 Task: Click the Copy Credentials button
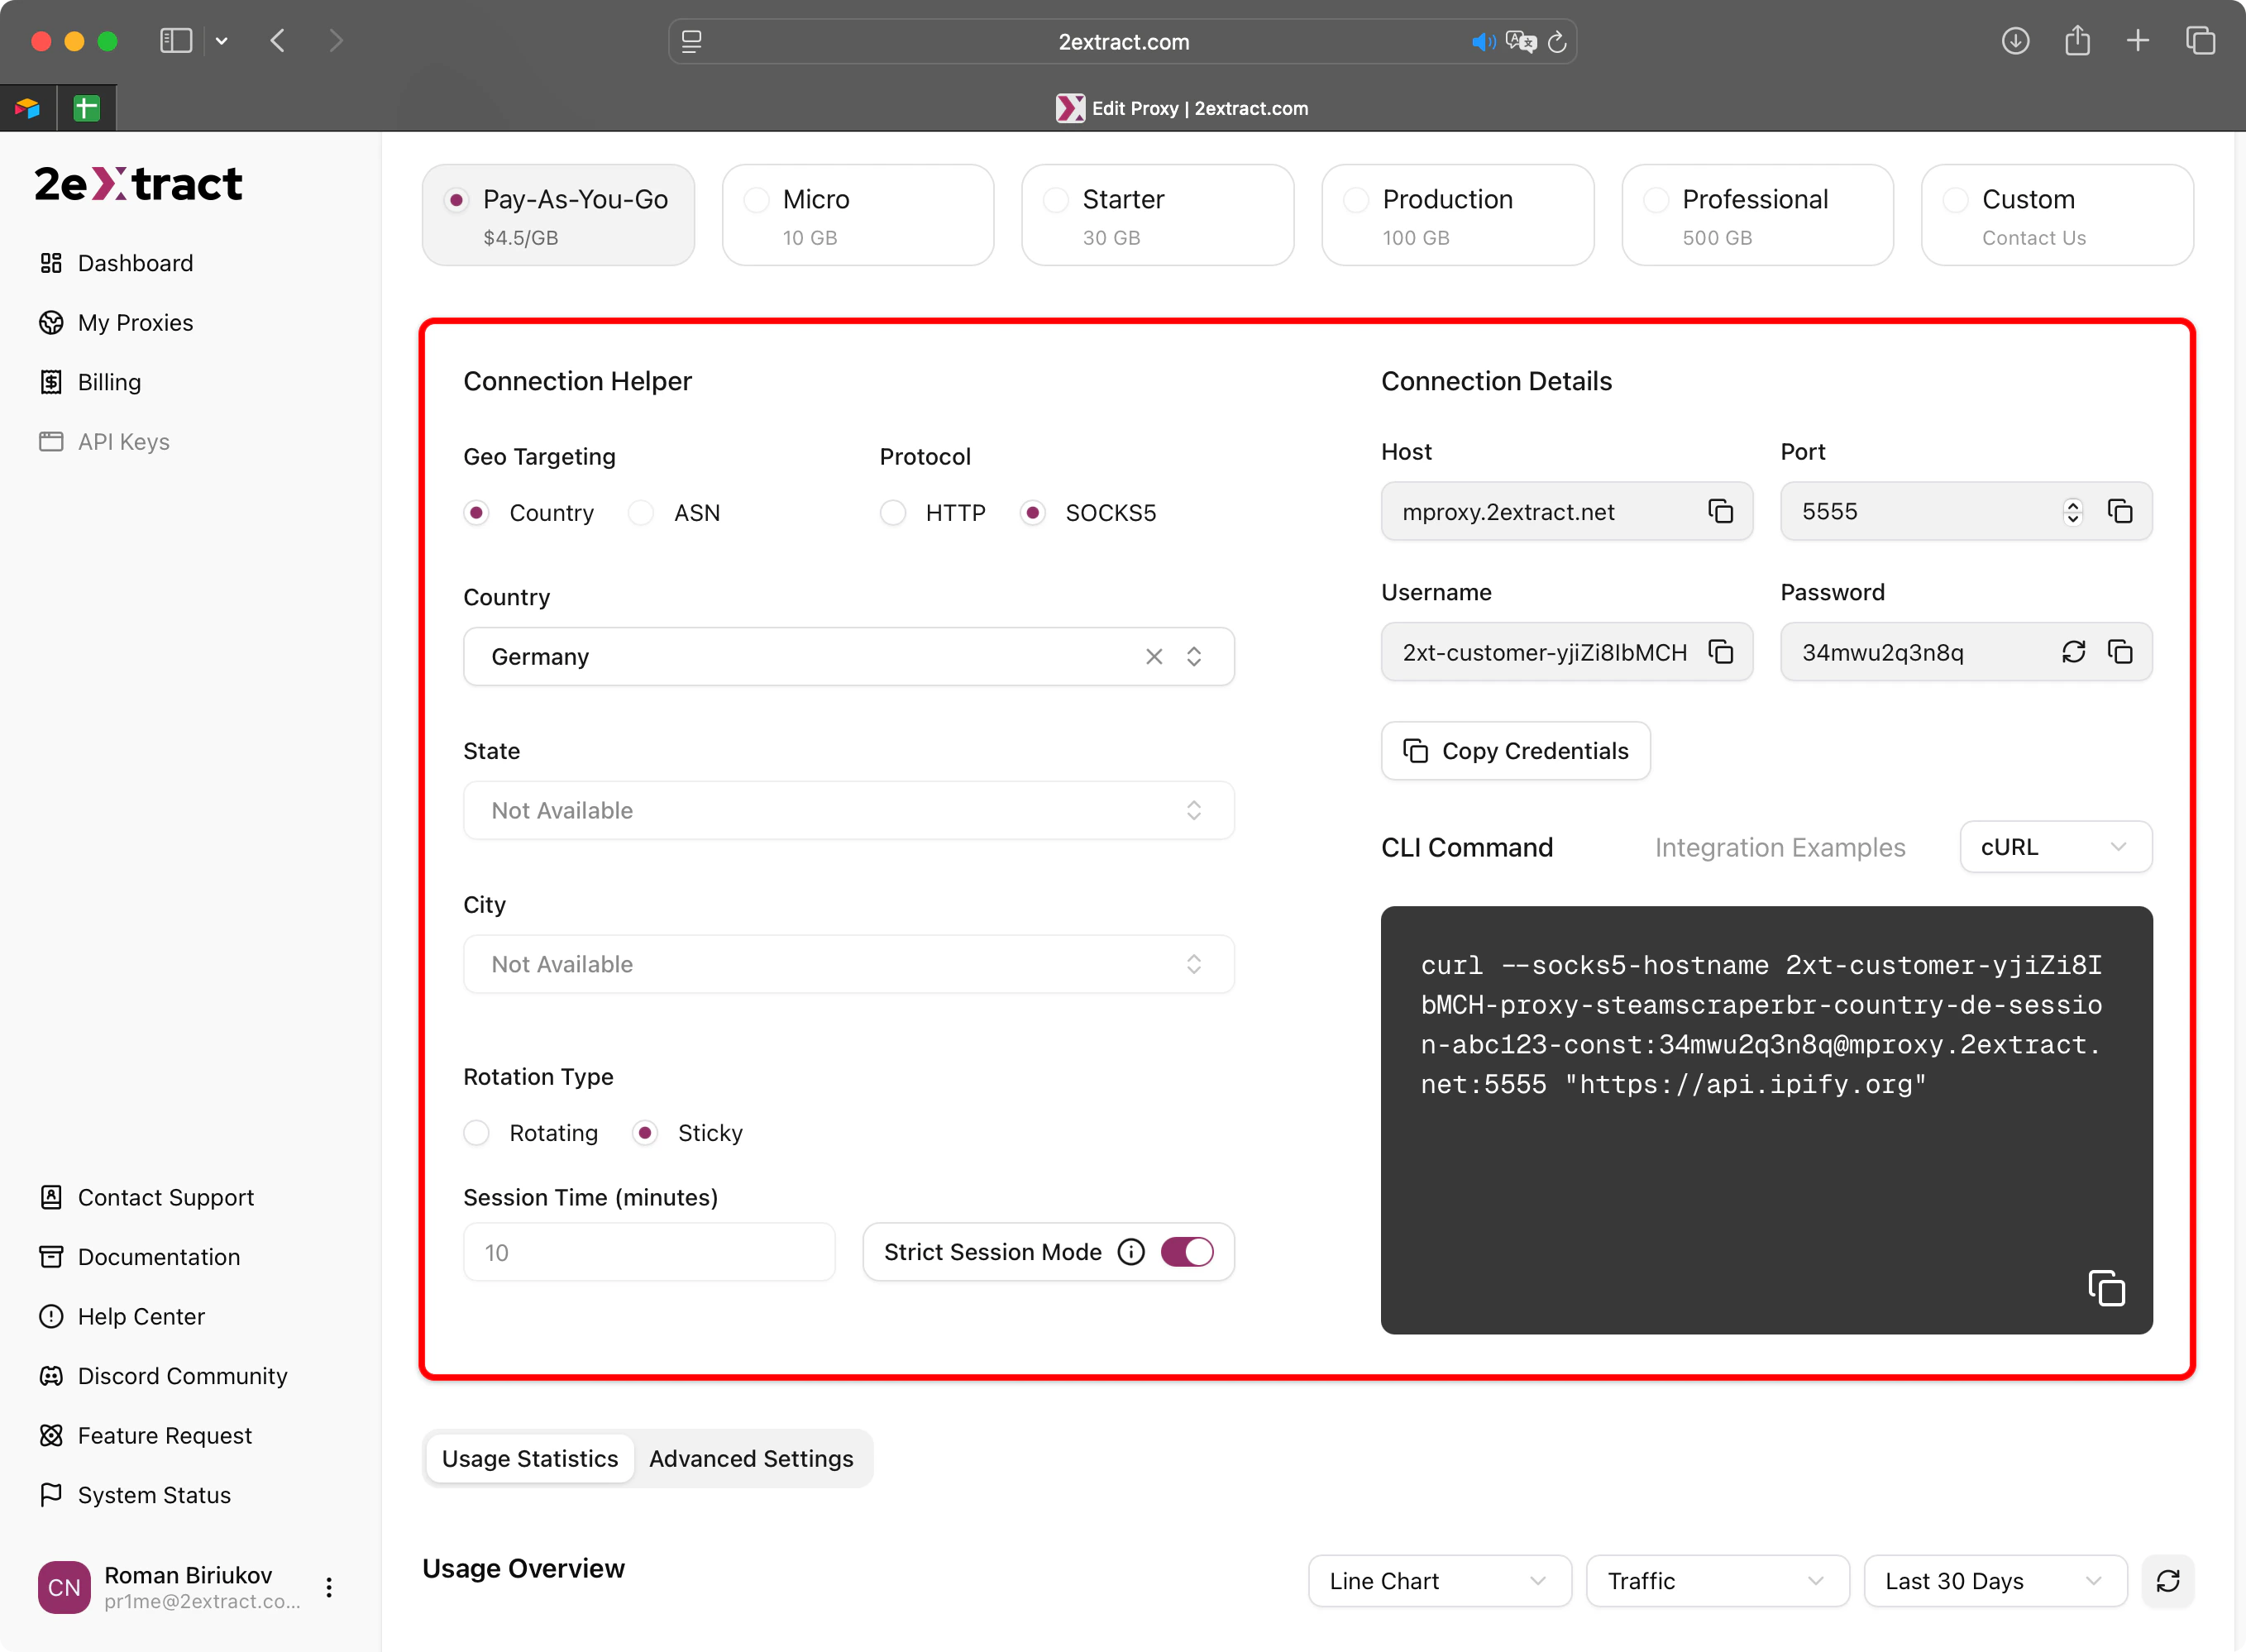point(1515,751)
